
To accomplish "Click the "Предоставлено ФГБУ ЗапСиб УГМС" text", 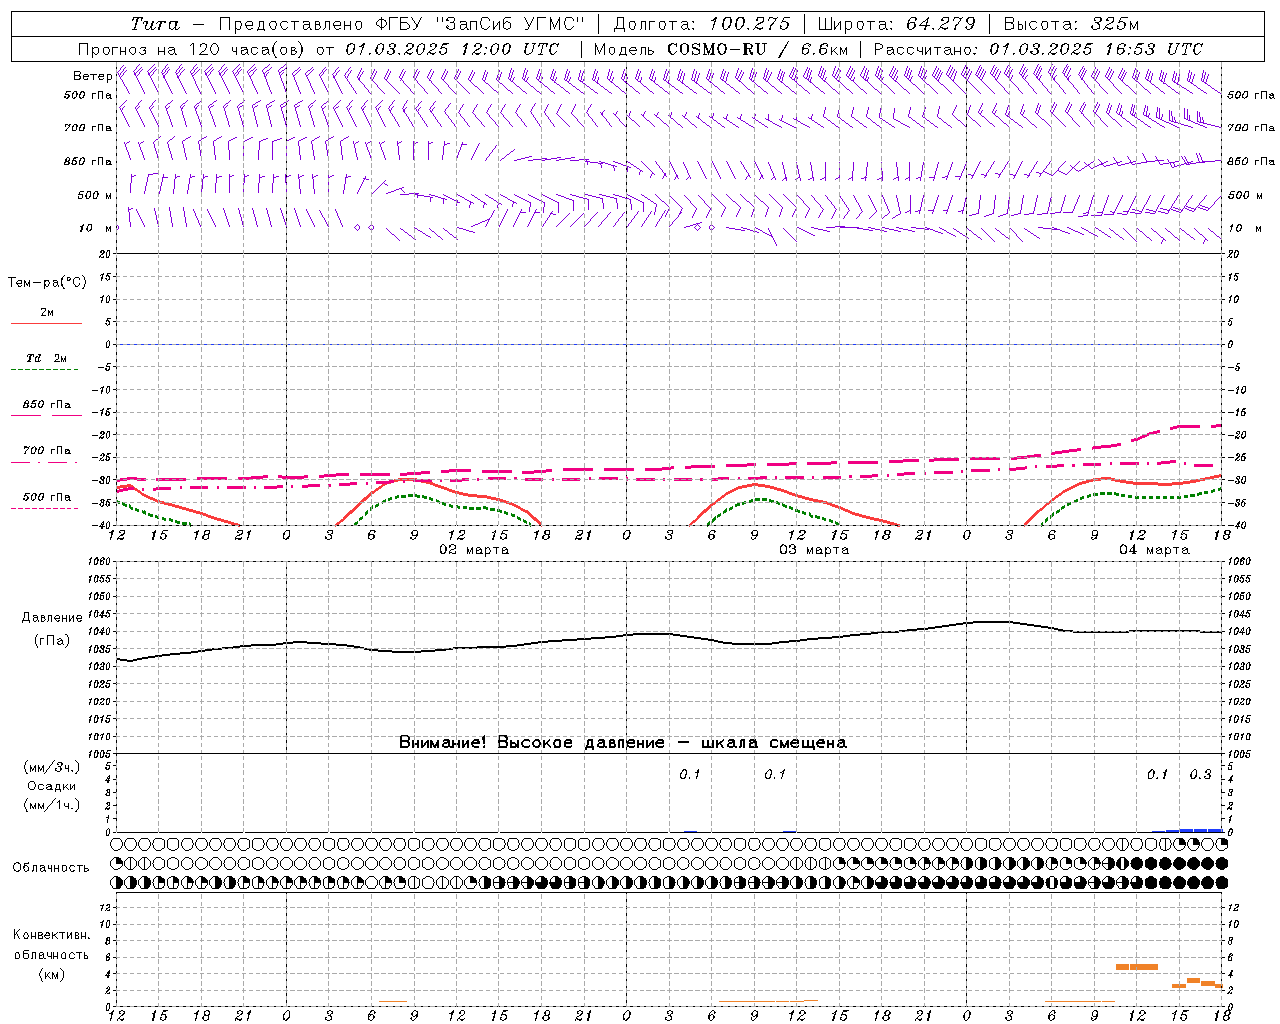I will [x=400, y=24].
